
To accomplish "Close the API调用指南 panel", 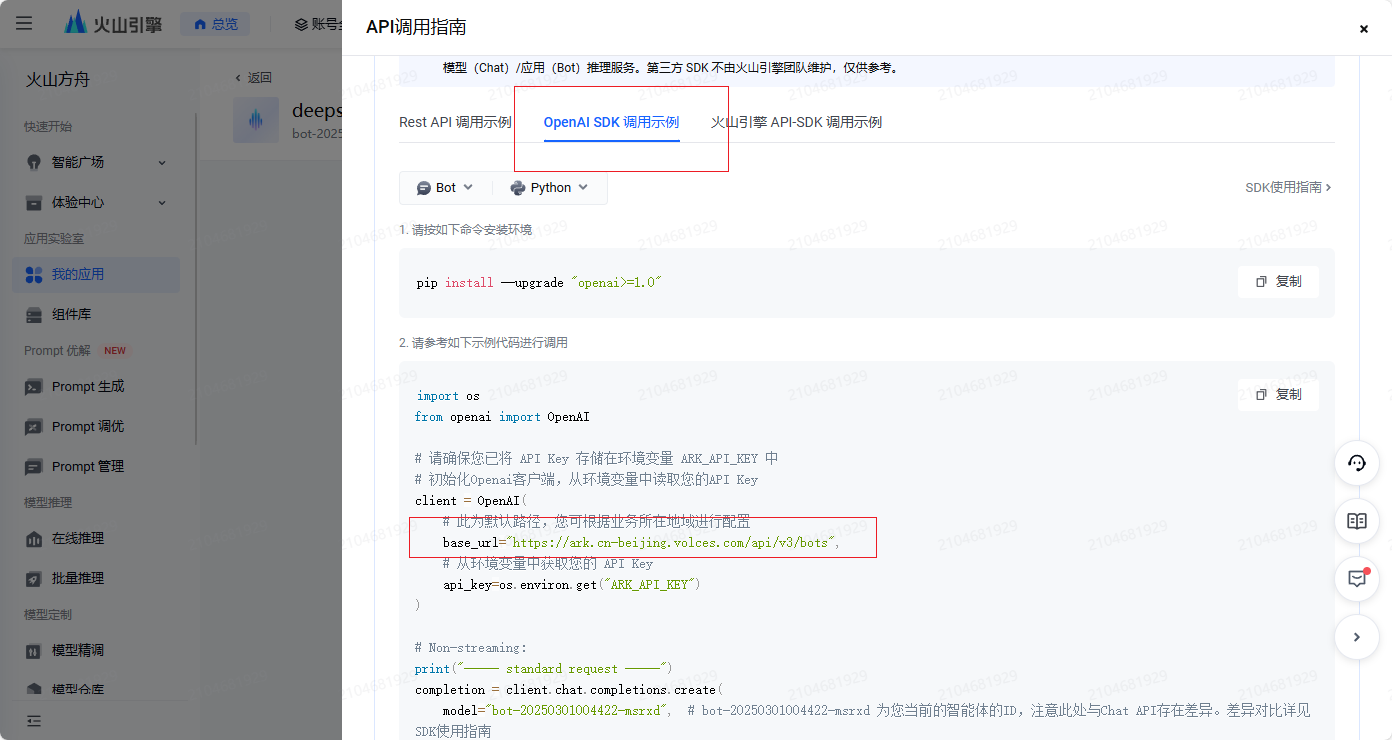I will [1363, 29].
